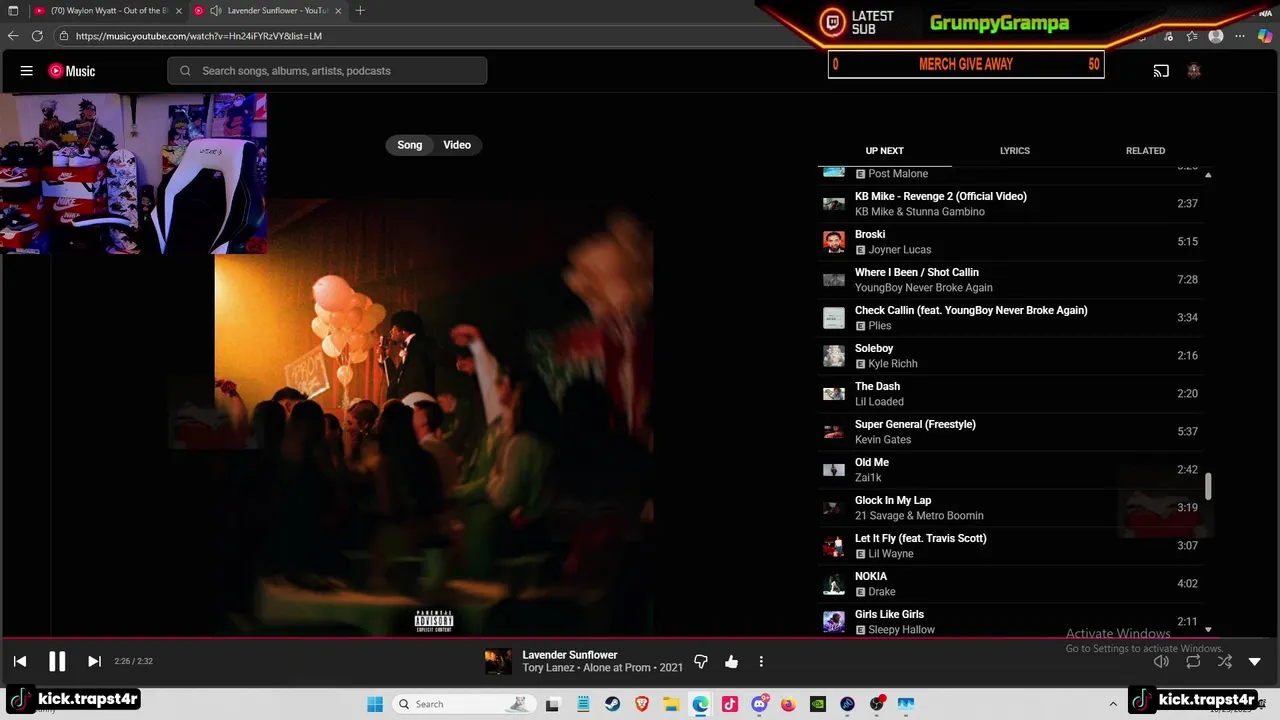Open the Joyner Lucas artist link

pos(899,250)
